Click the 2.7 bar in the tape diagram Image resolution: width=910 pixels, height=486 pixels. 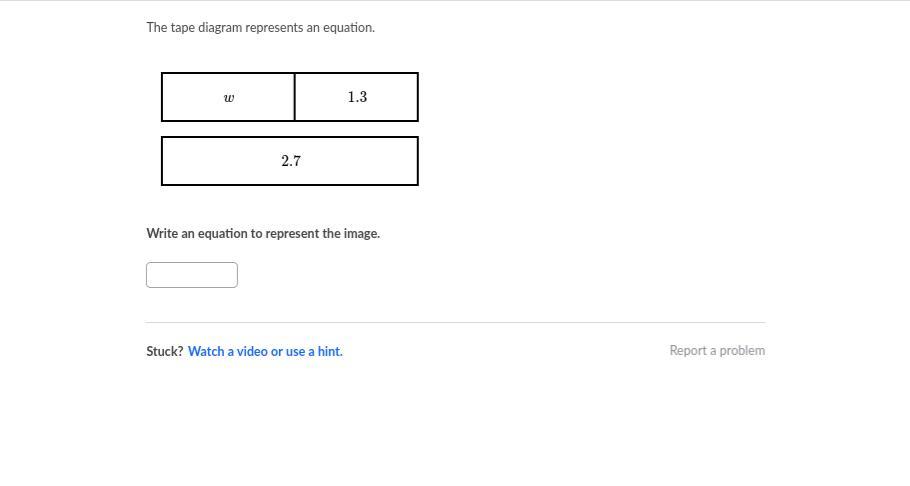290,161
